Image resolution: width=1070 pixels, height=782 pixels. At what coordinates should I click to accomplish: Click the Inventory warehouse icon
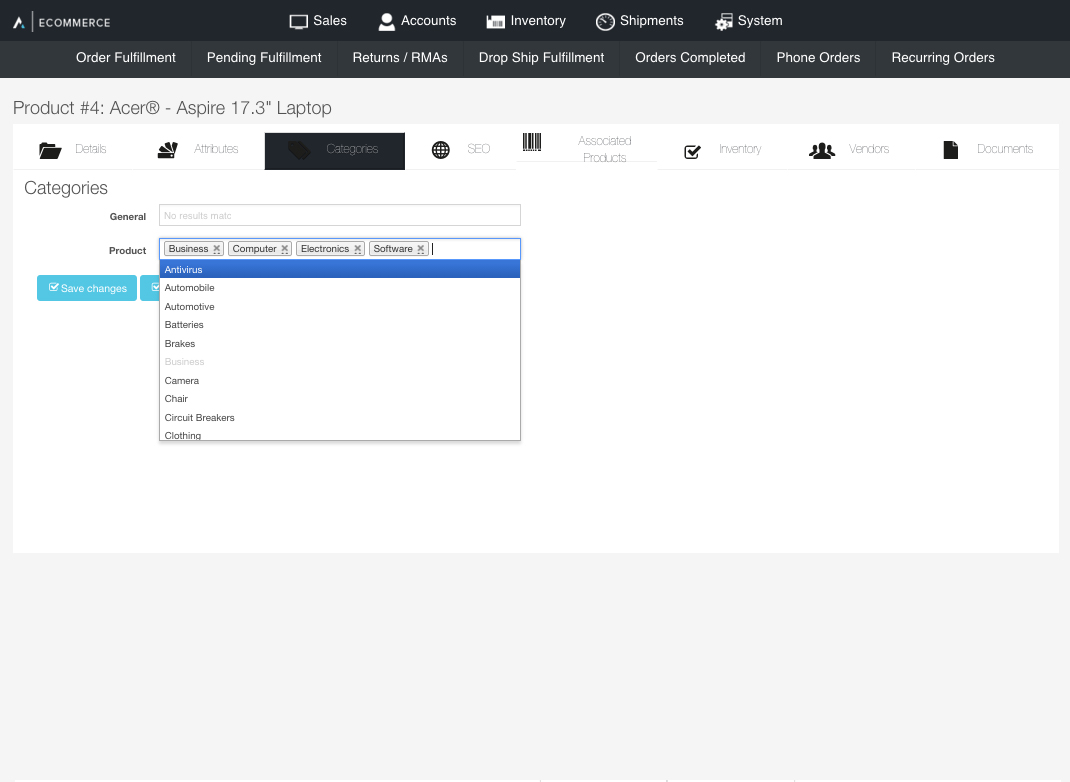pyautogui.click(x=495, y=22)
